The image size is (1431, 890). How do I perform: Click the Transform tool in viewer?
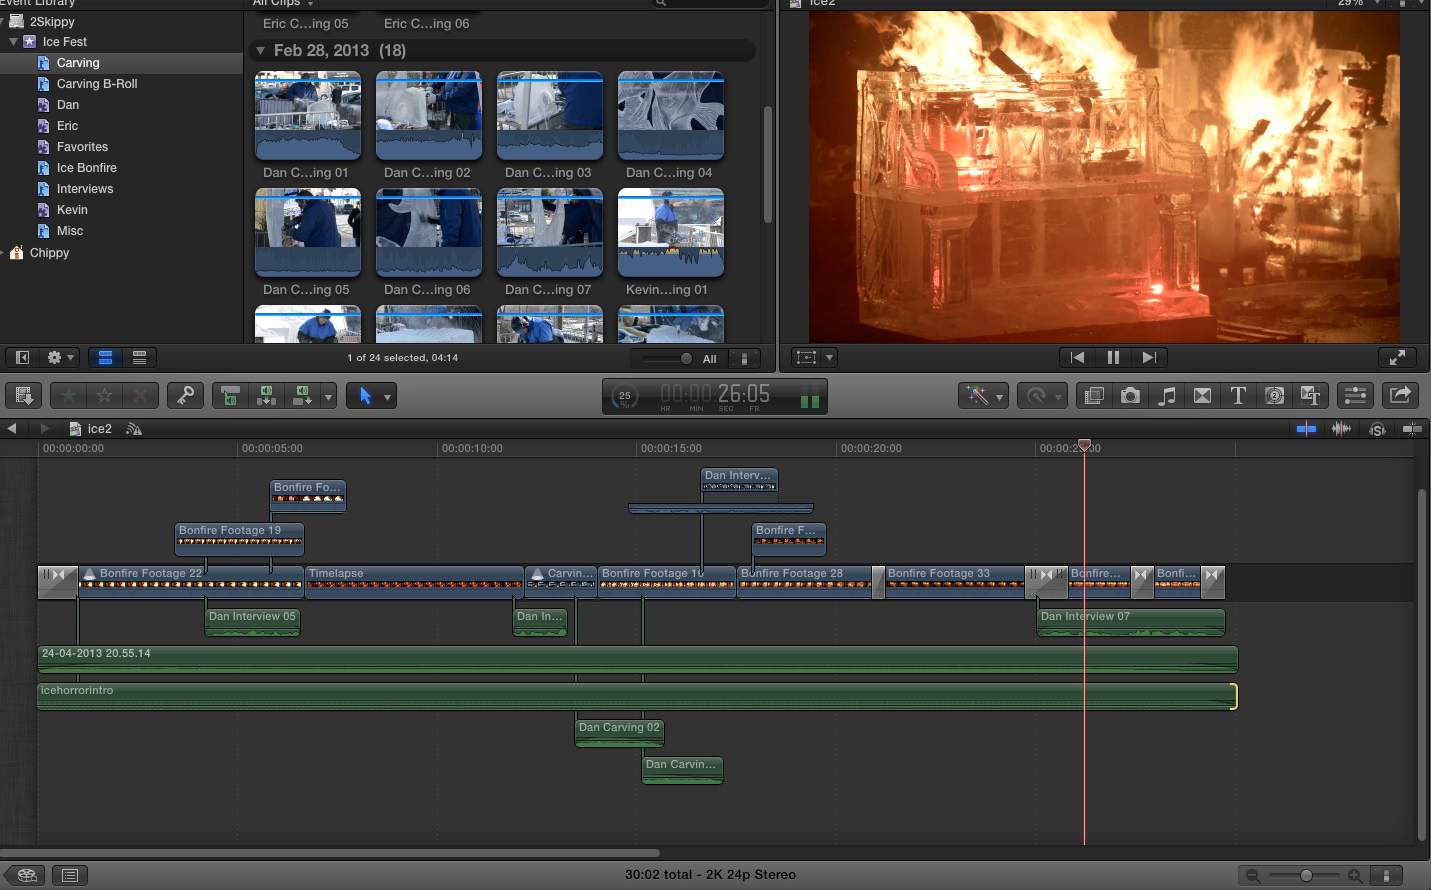806,357
